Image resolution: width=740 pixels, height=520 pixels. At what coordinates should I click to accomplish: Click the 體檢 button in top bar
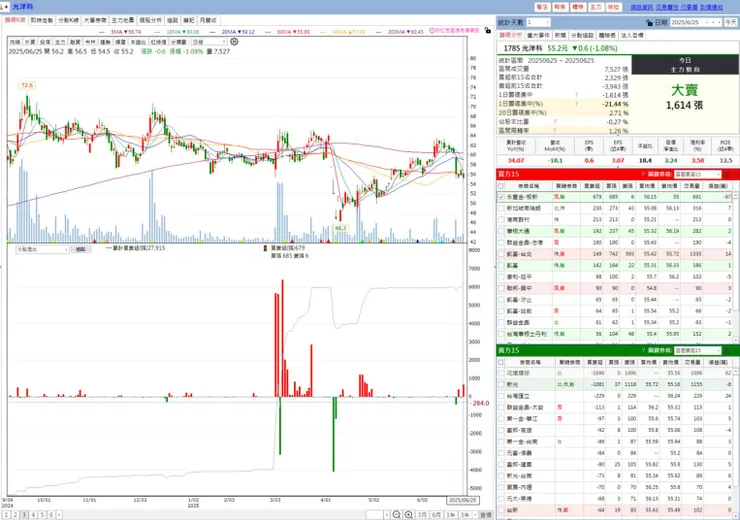point(578,7)
